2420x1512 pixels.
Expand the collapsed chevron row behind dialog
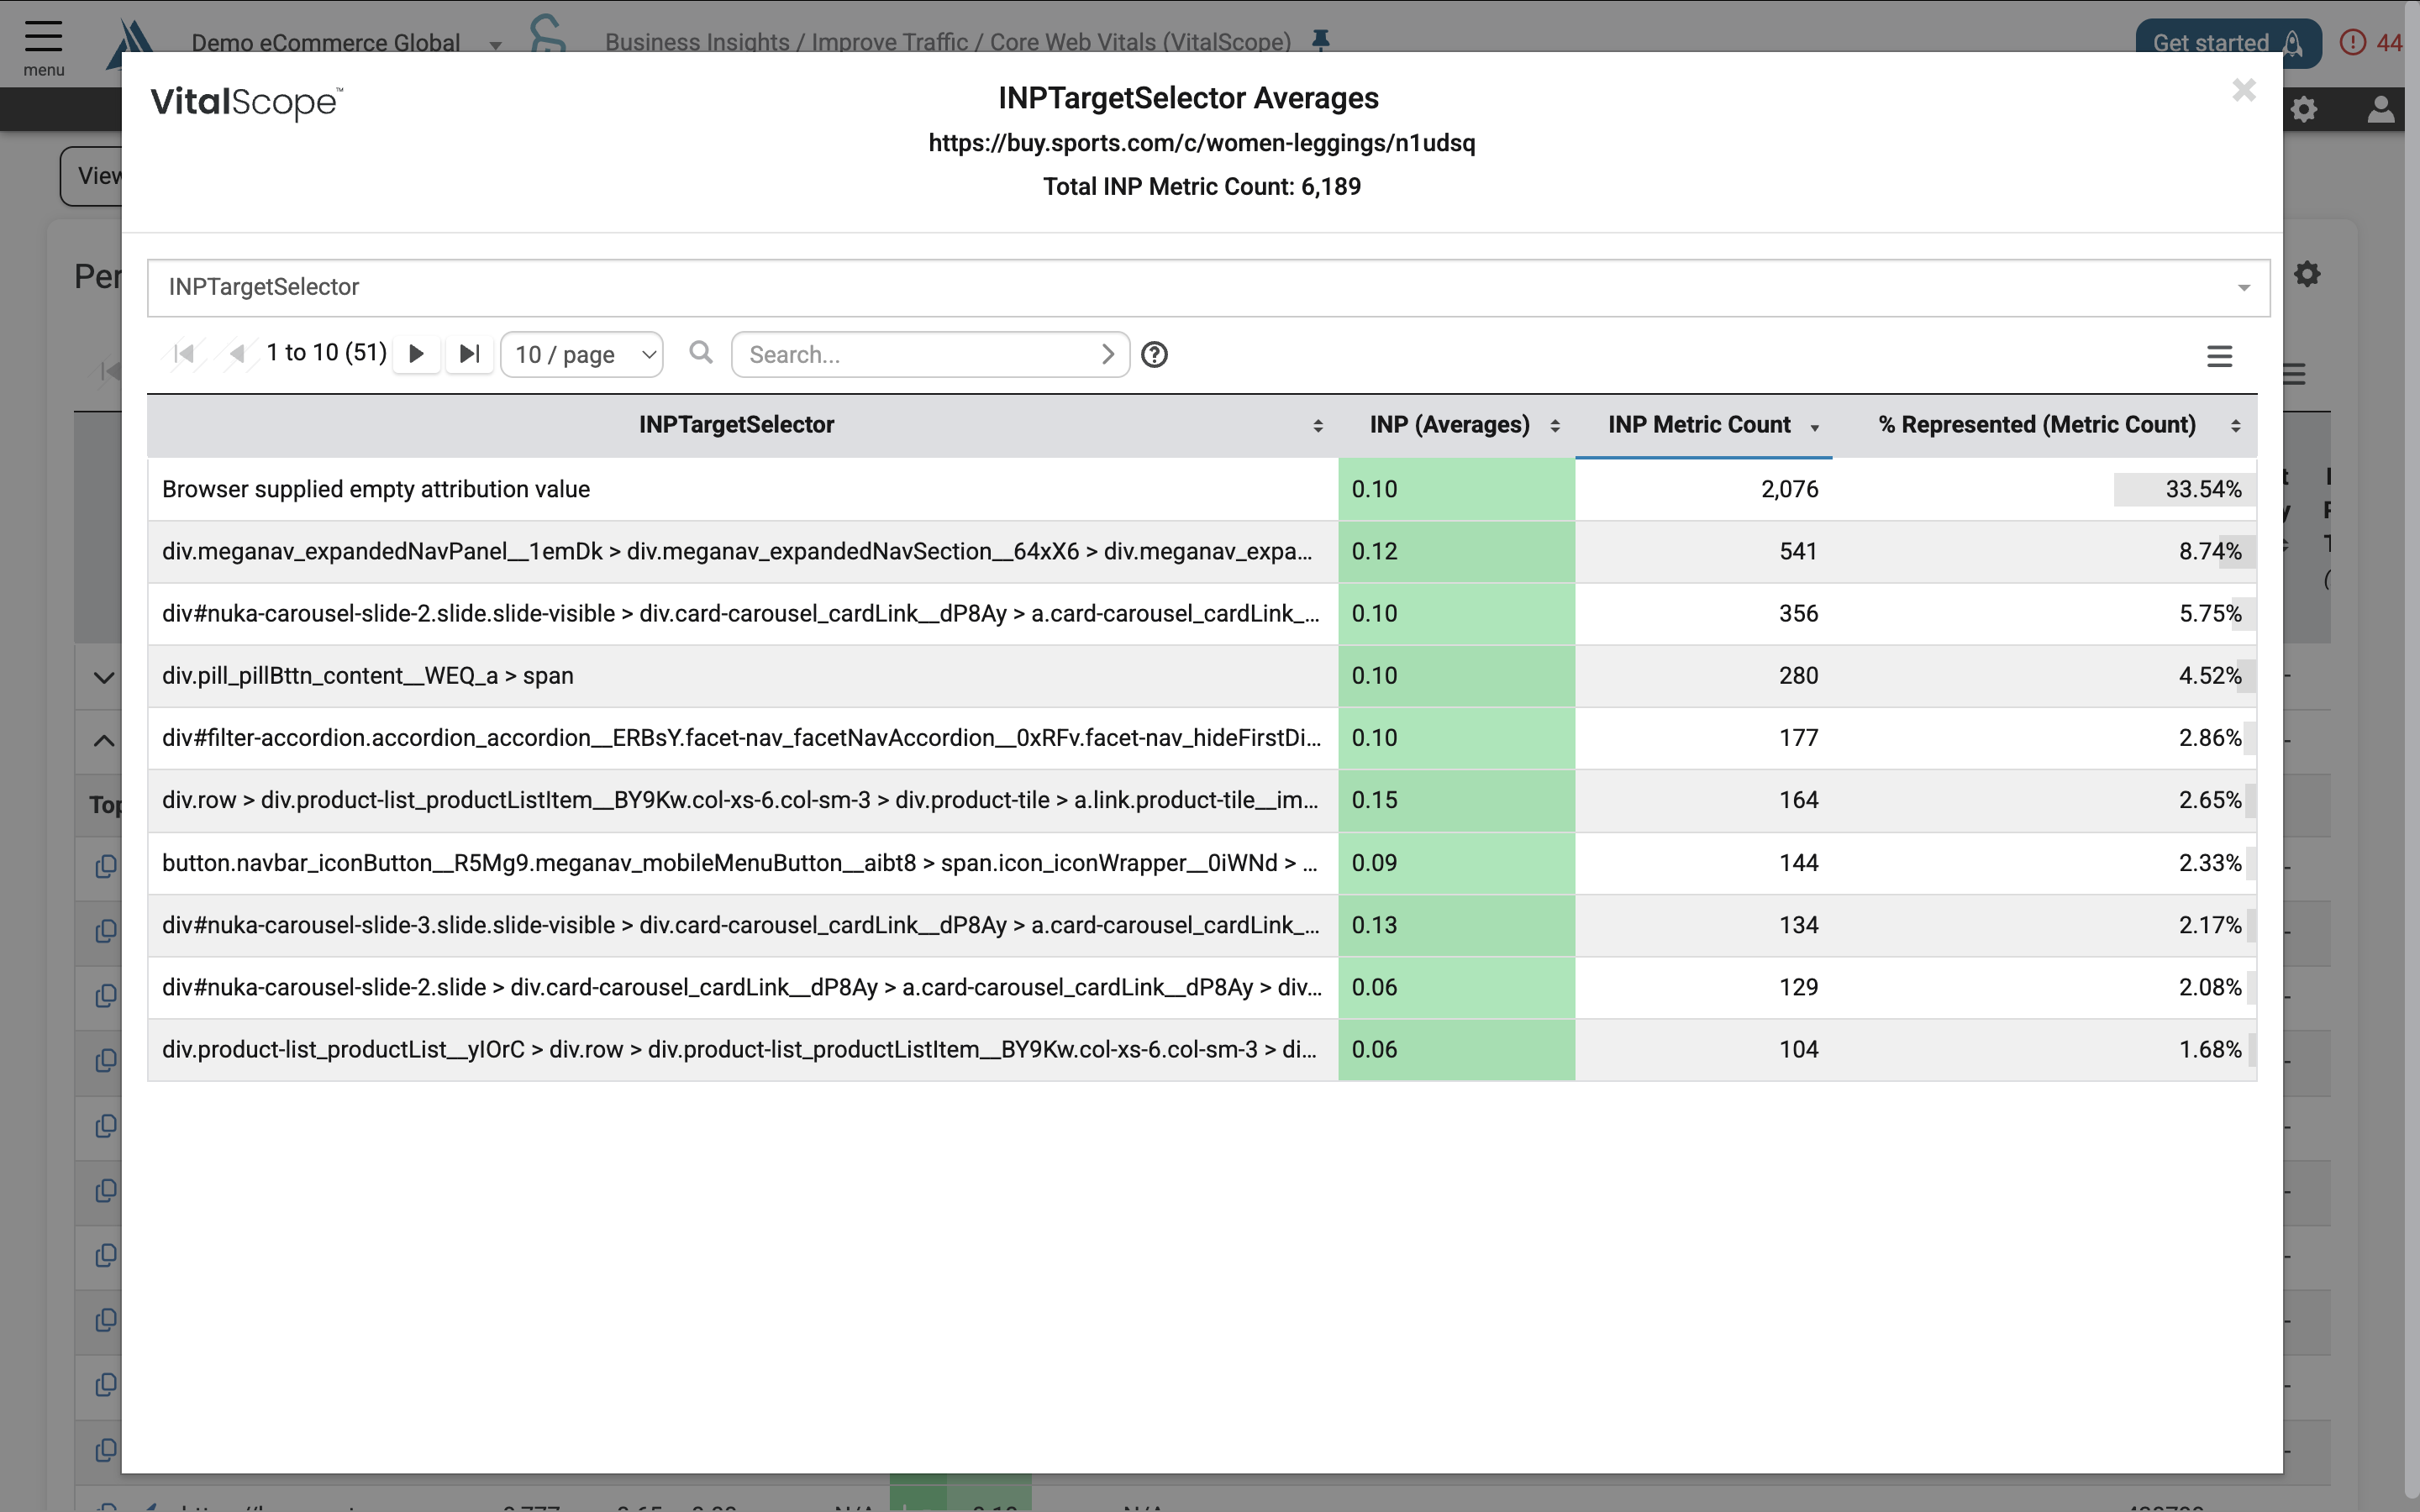pyautogui.click(x=103, y=677)
